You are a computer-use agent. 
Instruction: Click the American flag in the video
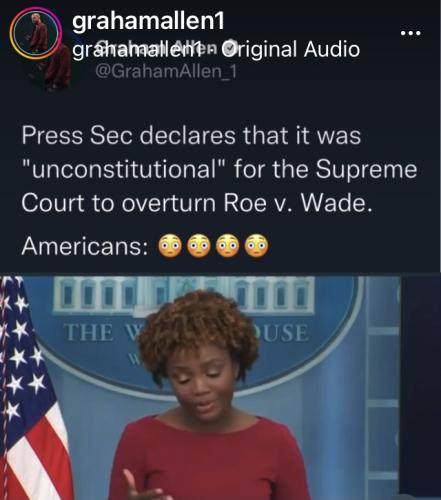click(32, 388)
